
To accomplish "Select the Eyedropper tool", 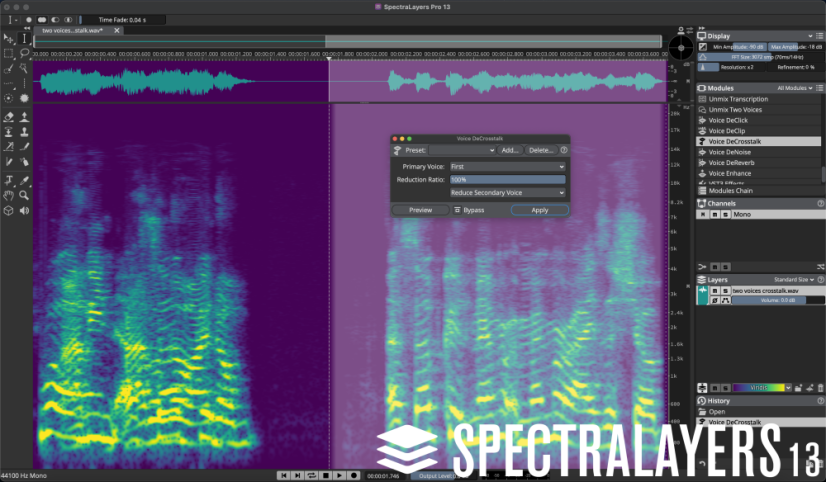I will point(24,181).
